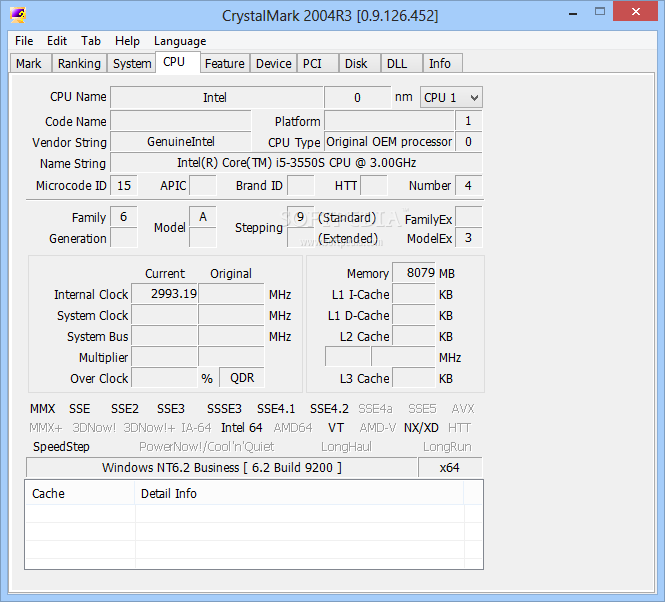Click the grayed AMD64 feature label
This screenshot has height=602, width=665.
point(293,428)
